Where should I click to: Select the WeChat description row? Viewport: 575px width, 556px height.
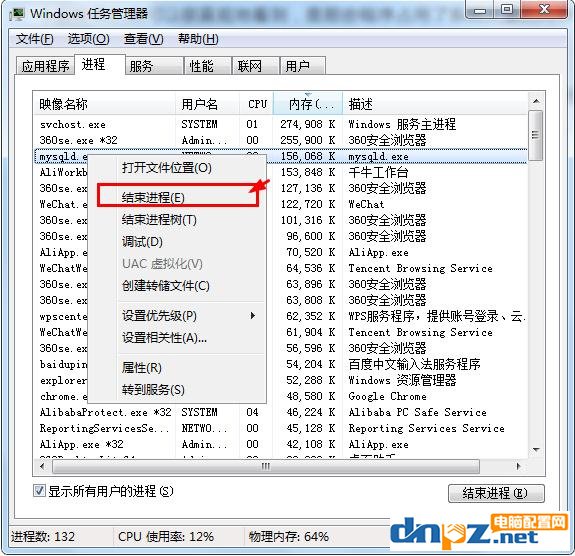[x=366, y=204]
